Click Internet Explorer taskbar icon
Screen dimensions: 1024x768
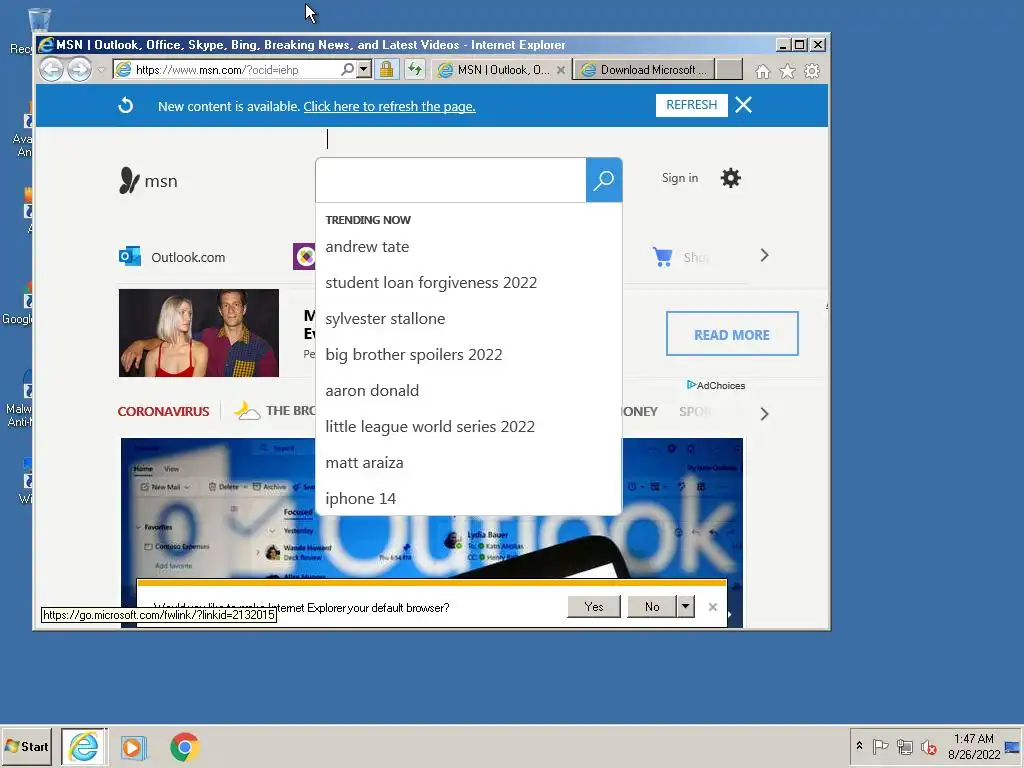[84, 746]
